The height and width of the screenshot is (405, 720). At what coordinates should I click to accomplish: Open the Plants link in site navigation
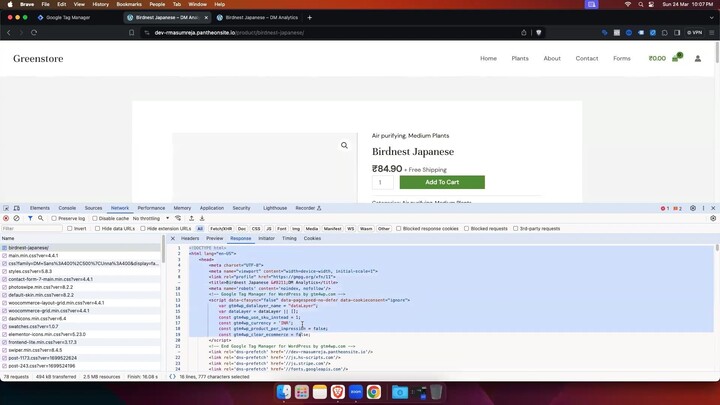520,58
